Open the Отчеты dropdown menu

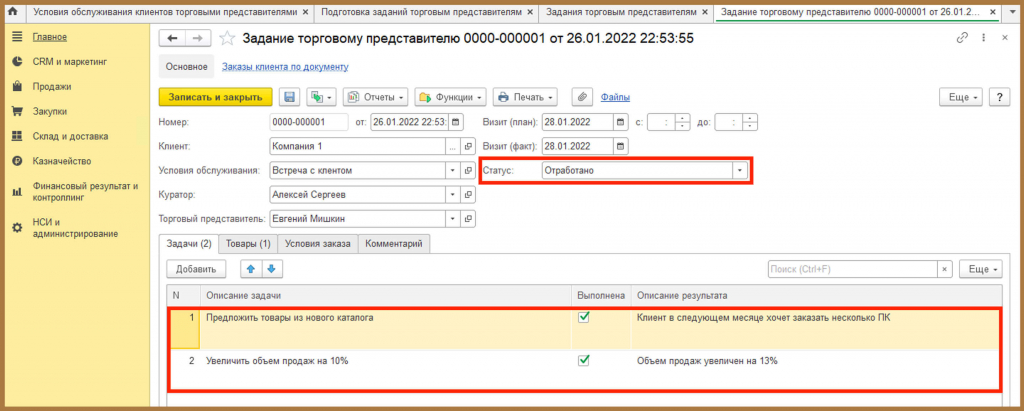376,97
